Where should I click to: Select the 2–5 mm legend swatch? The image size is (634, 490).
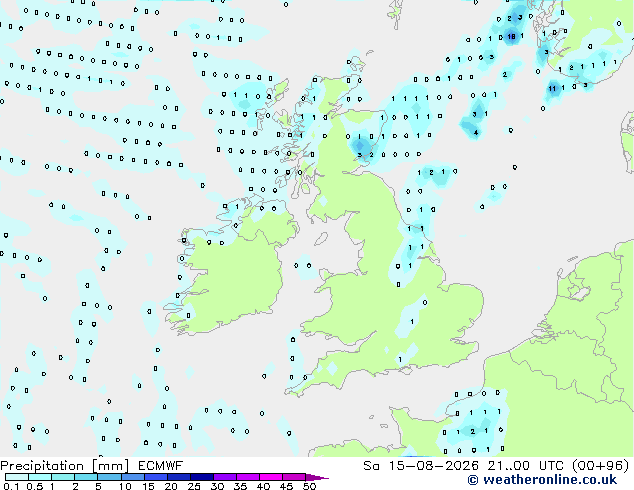pyautogui.click(x=86, y=477)
